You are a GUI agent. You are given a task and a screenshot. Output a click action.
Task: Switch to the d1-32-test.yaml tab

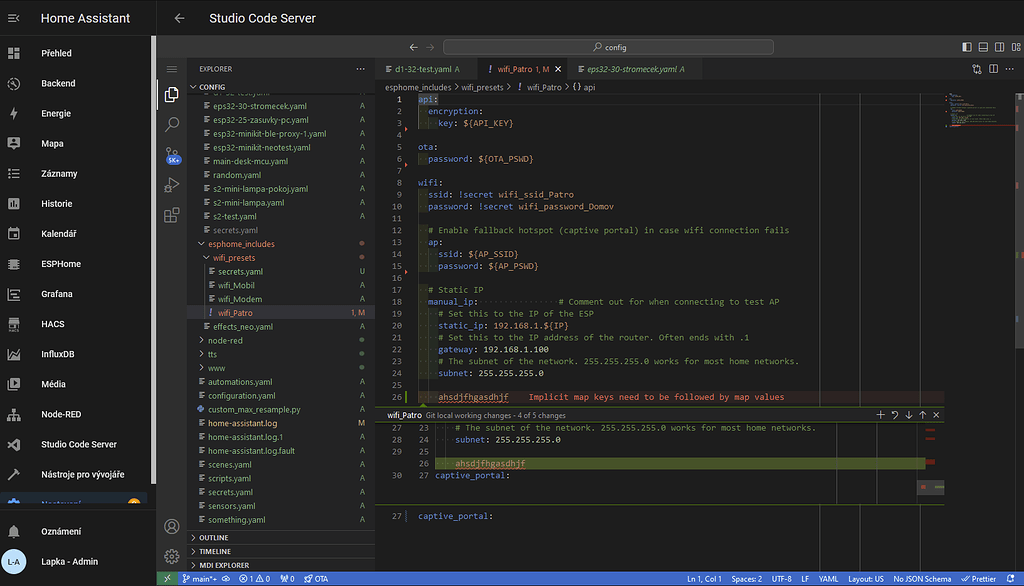coord(423,69)
